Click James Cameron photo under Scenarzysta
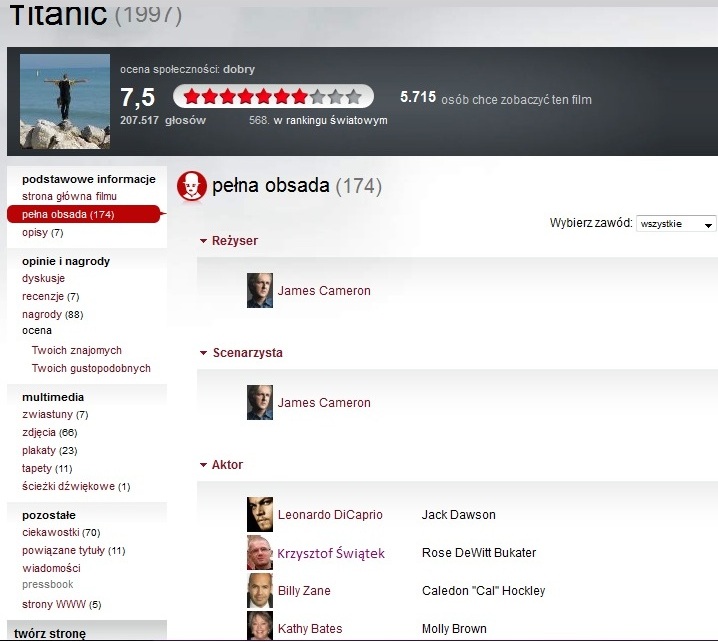718x642 pixels. point(260,403)
